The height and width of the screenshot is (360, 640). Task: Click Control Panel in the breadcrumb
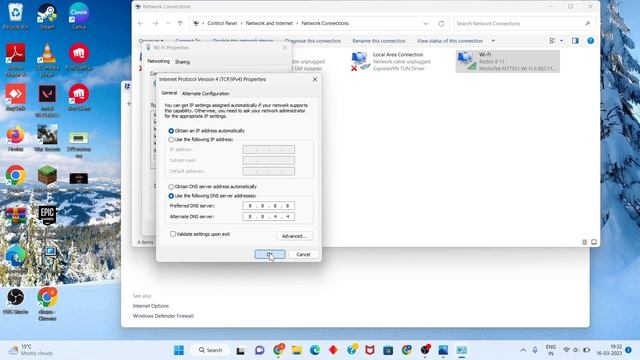pyautogui.click(x=222, y=23)
